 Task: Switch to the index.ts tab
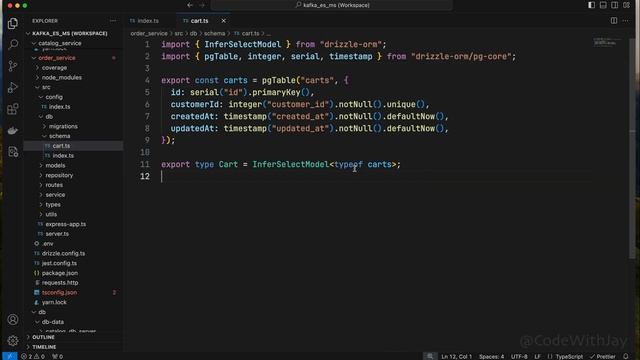(148, 21)
